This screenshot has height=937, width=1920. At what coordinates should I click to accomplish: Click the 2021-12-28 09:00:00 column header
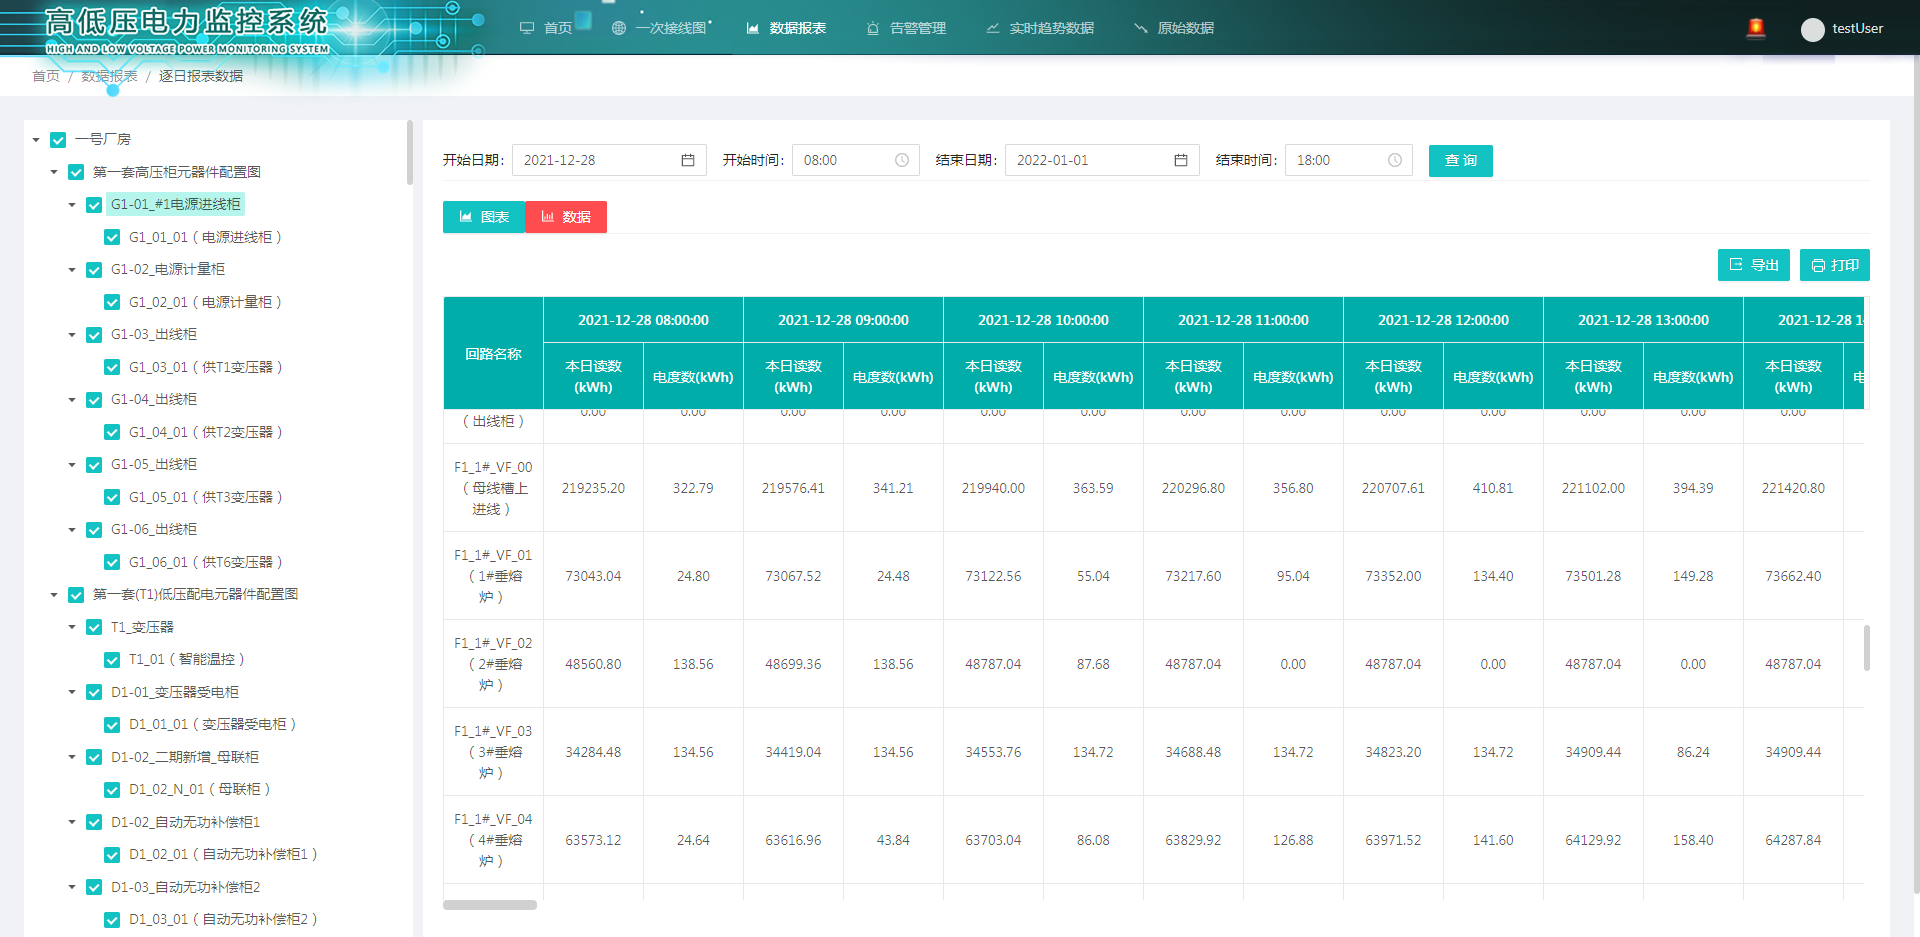point(843,320)
